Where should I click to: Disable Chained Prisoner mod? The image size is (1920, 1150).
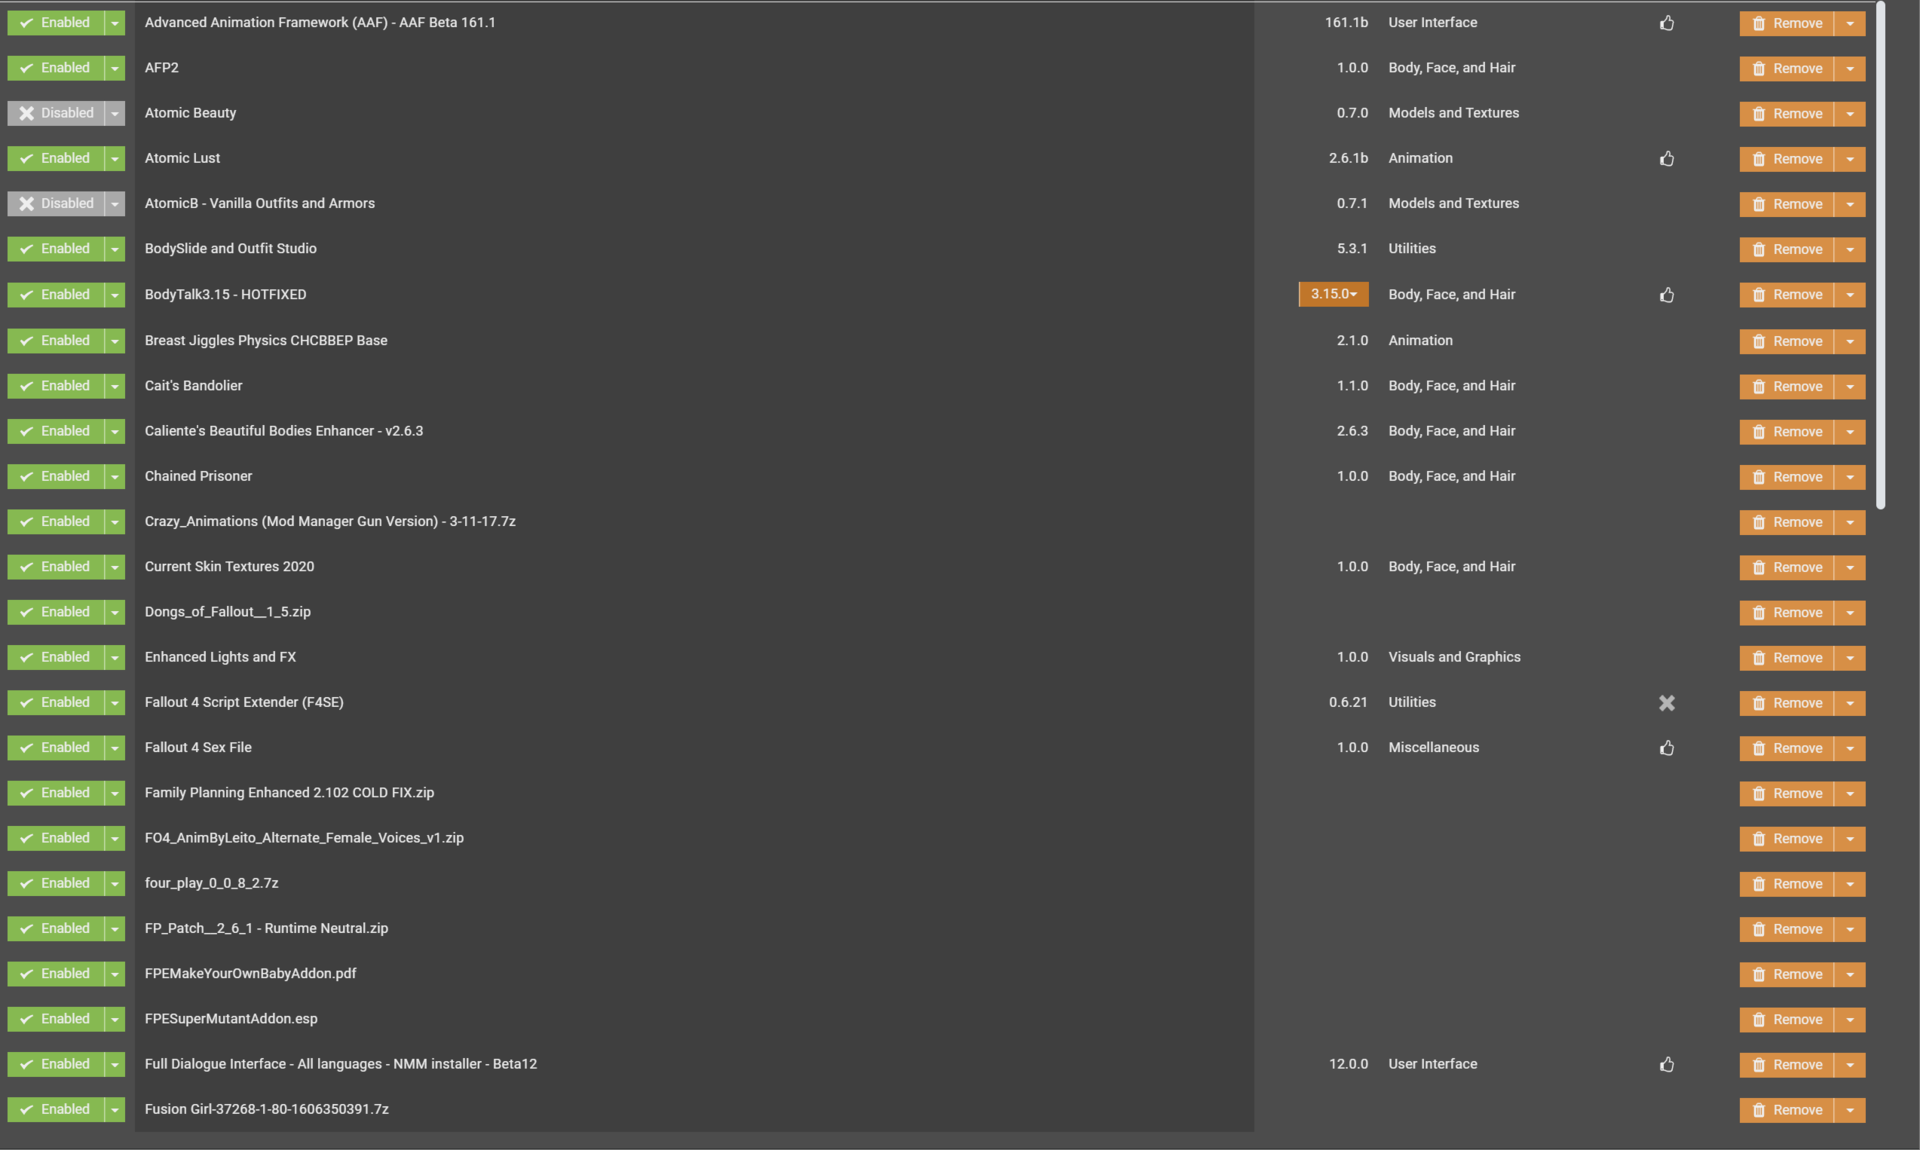pyautogui.click(x=55, y=477)
